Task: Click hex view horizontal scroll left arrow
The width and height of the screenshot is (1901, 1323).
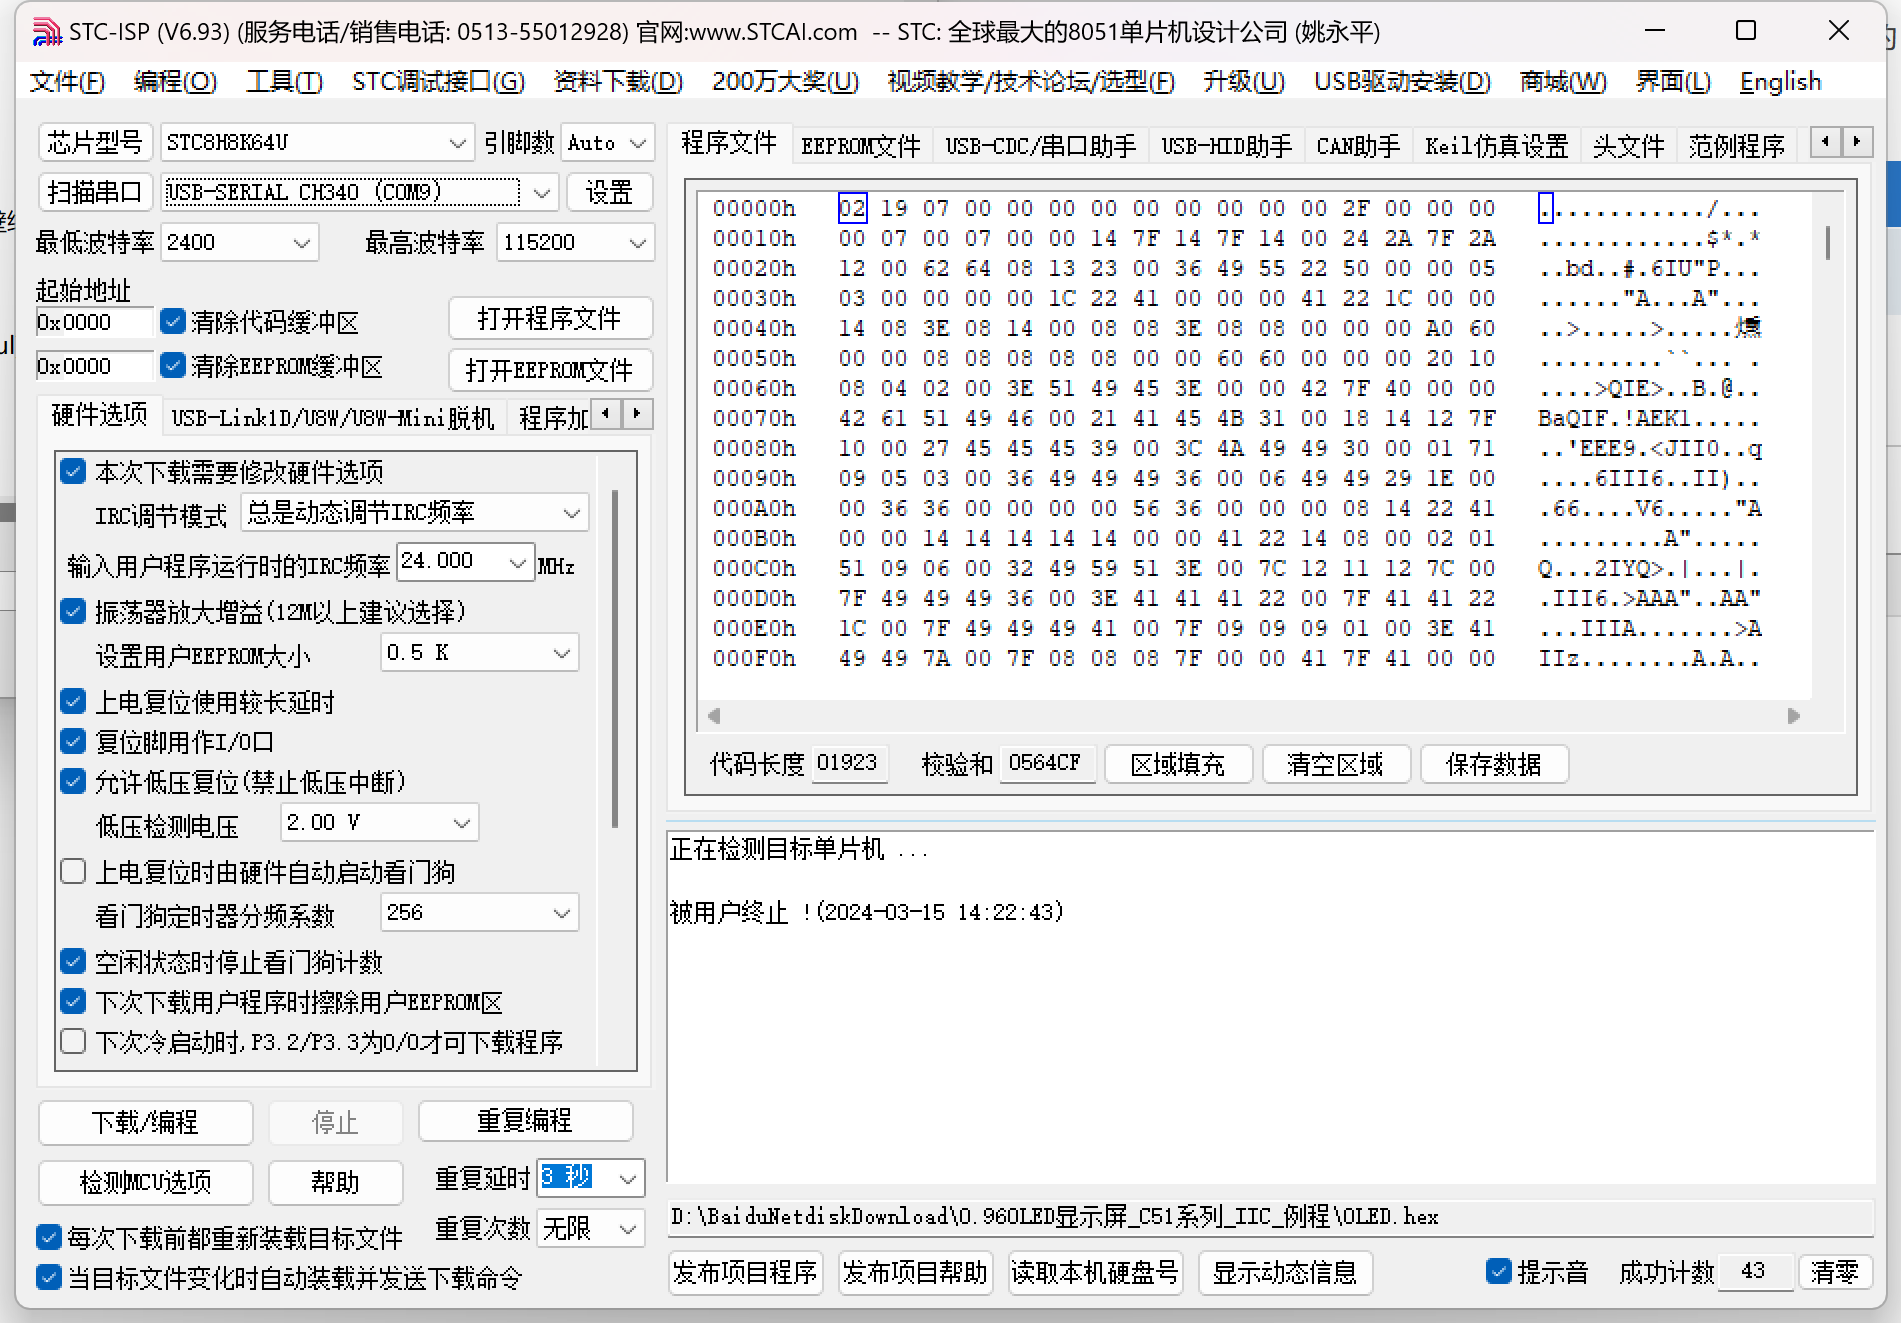Action: [x=714, y=716]
